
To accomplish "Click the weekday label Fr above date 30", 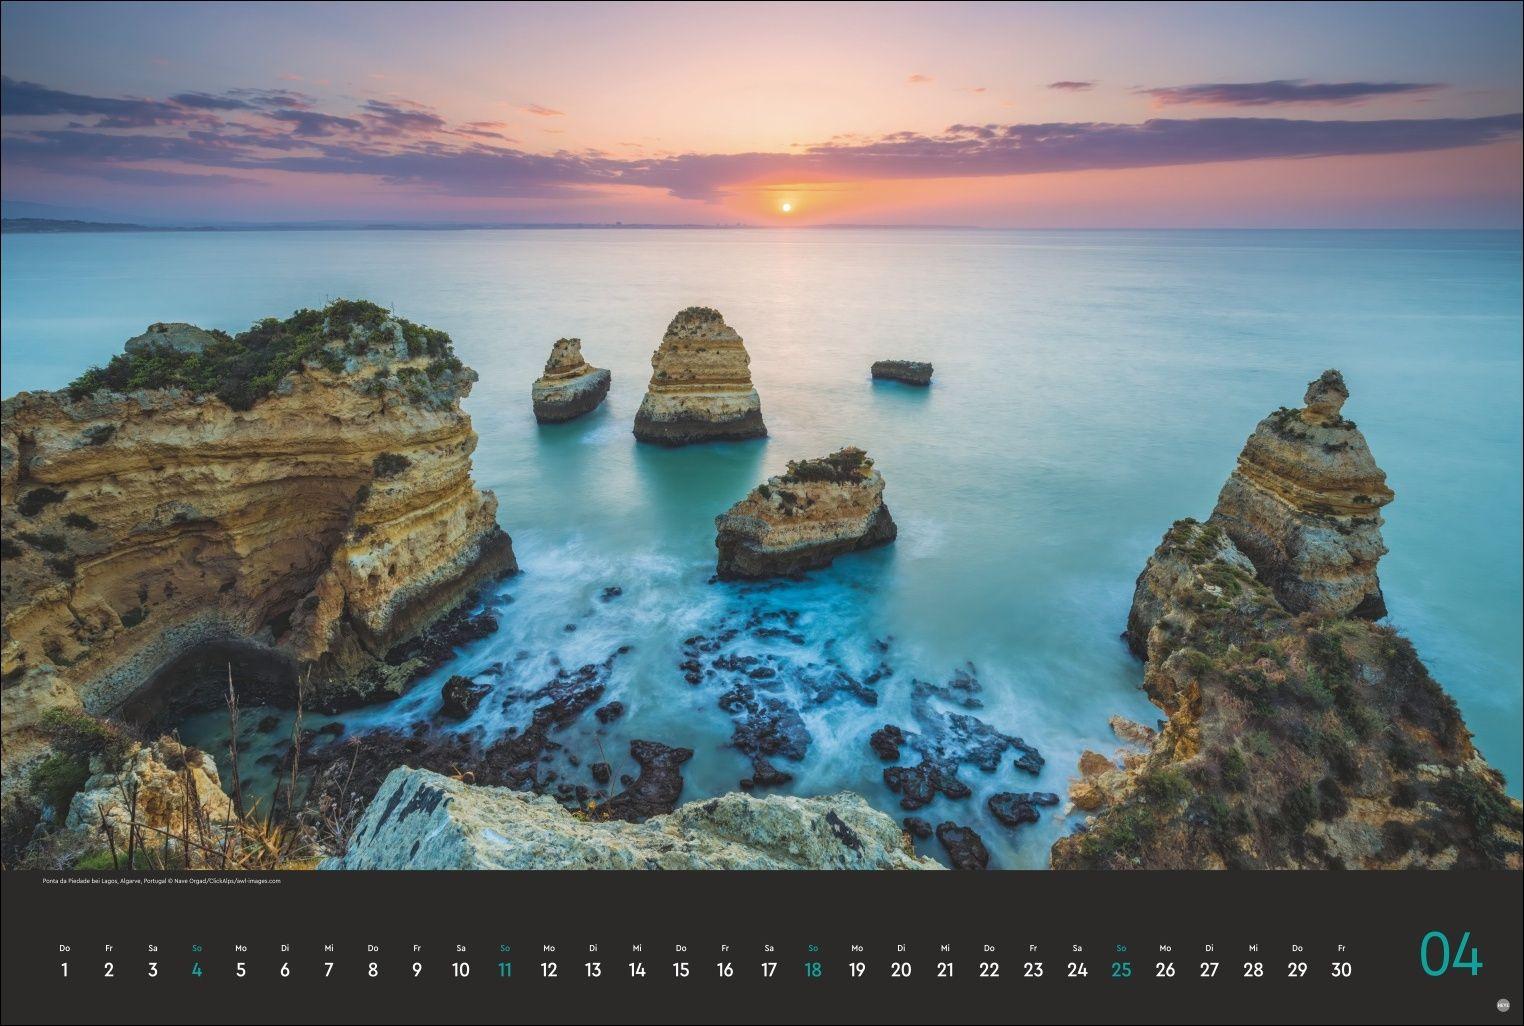I will (x=1341, y=947).
